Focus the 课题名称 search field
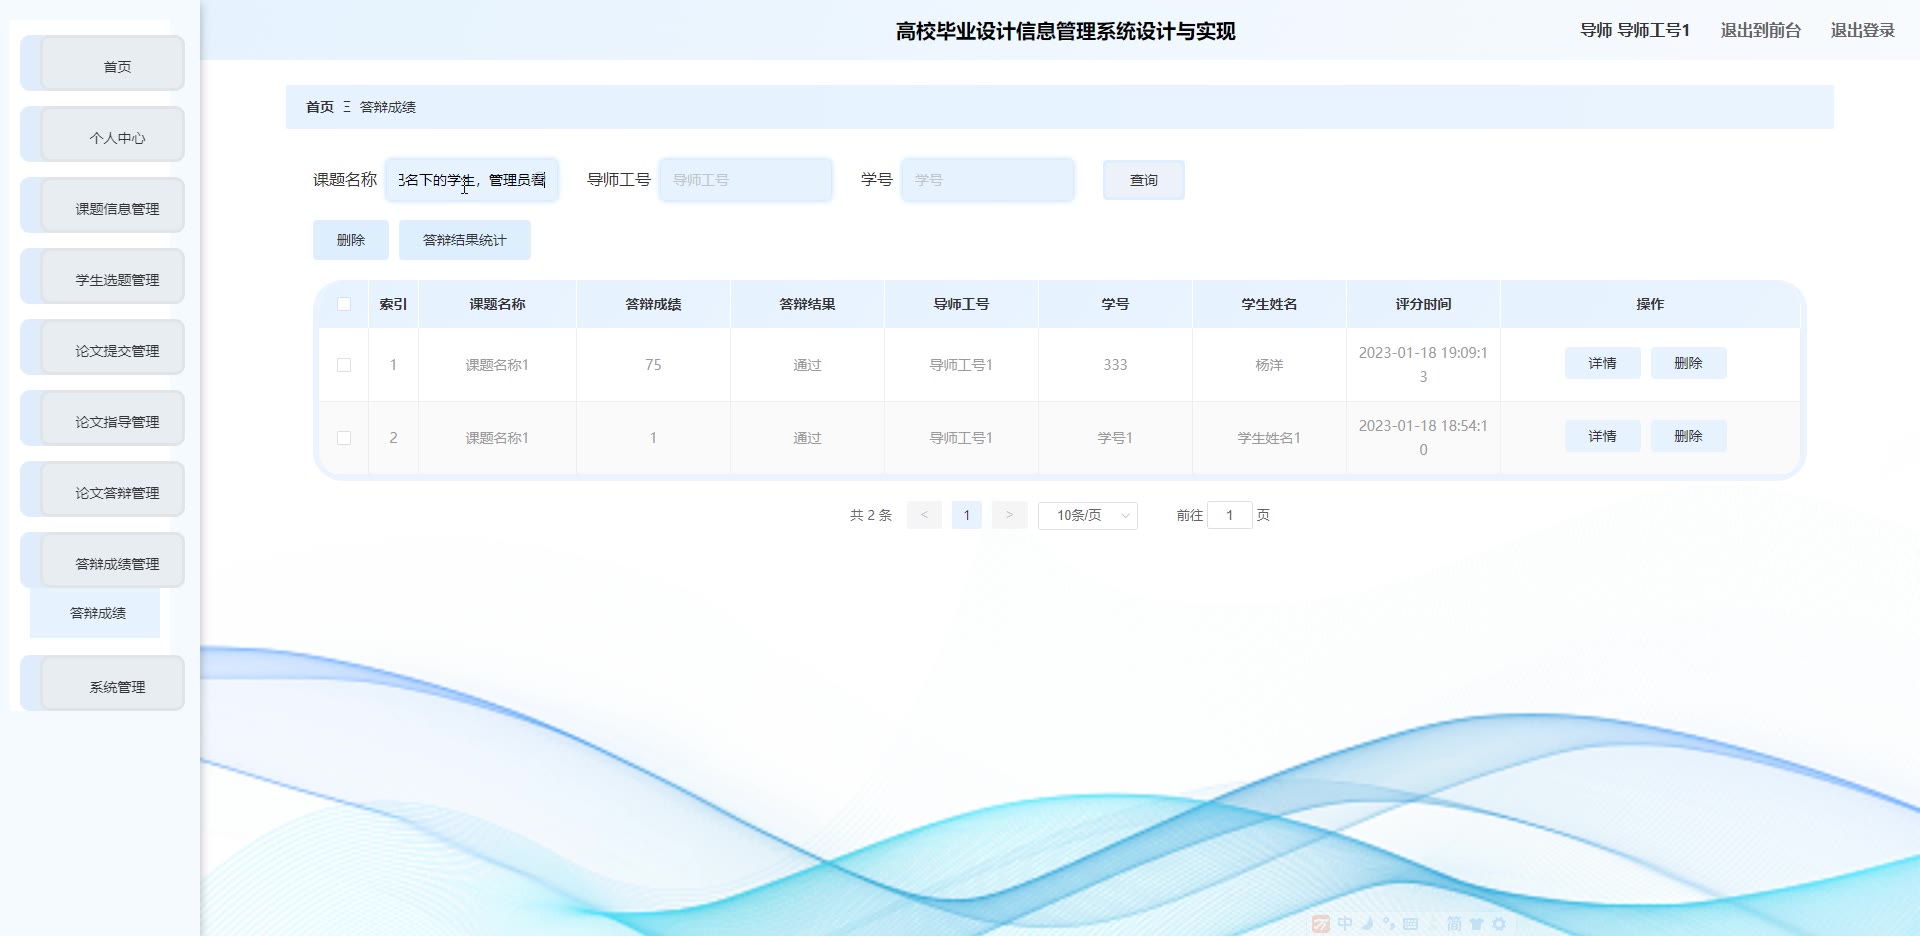Screen dimensions: 1920x936 coord(472,180)
